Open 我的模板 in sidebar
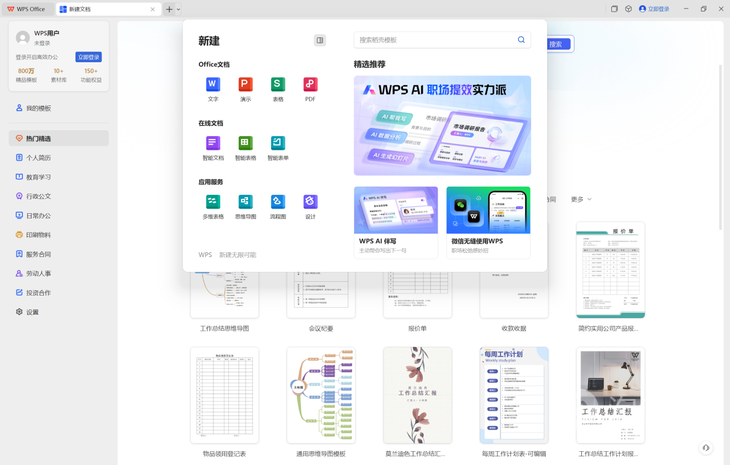This screenshot has width=730, height=465. 59,108
